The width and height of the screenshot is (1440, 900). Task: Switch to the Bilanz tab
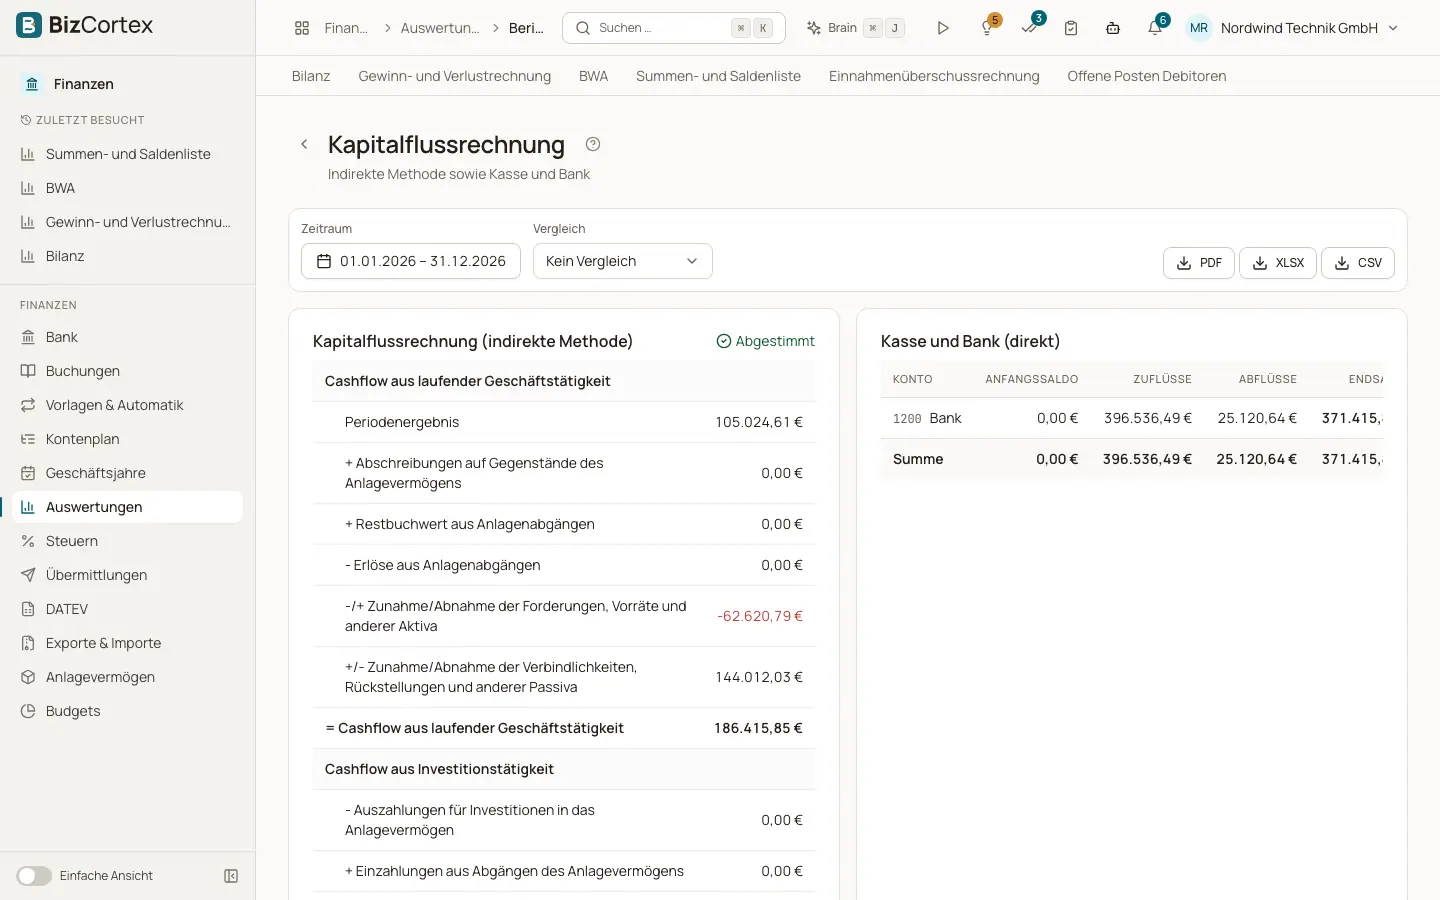[x=311, y=76]
